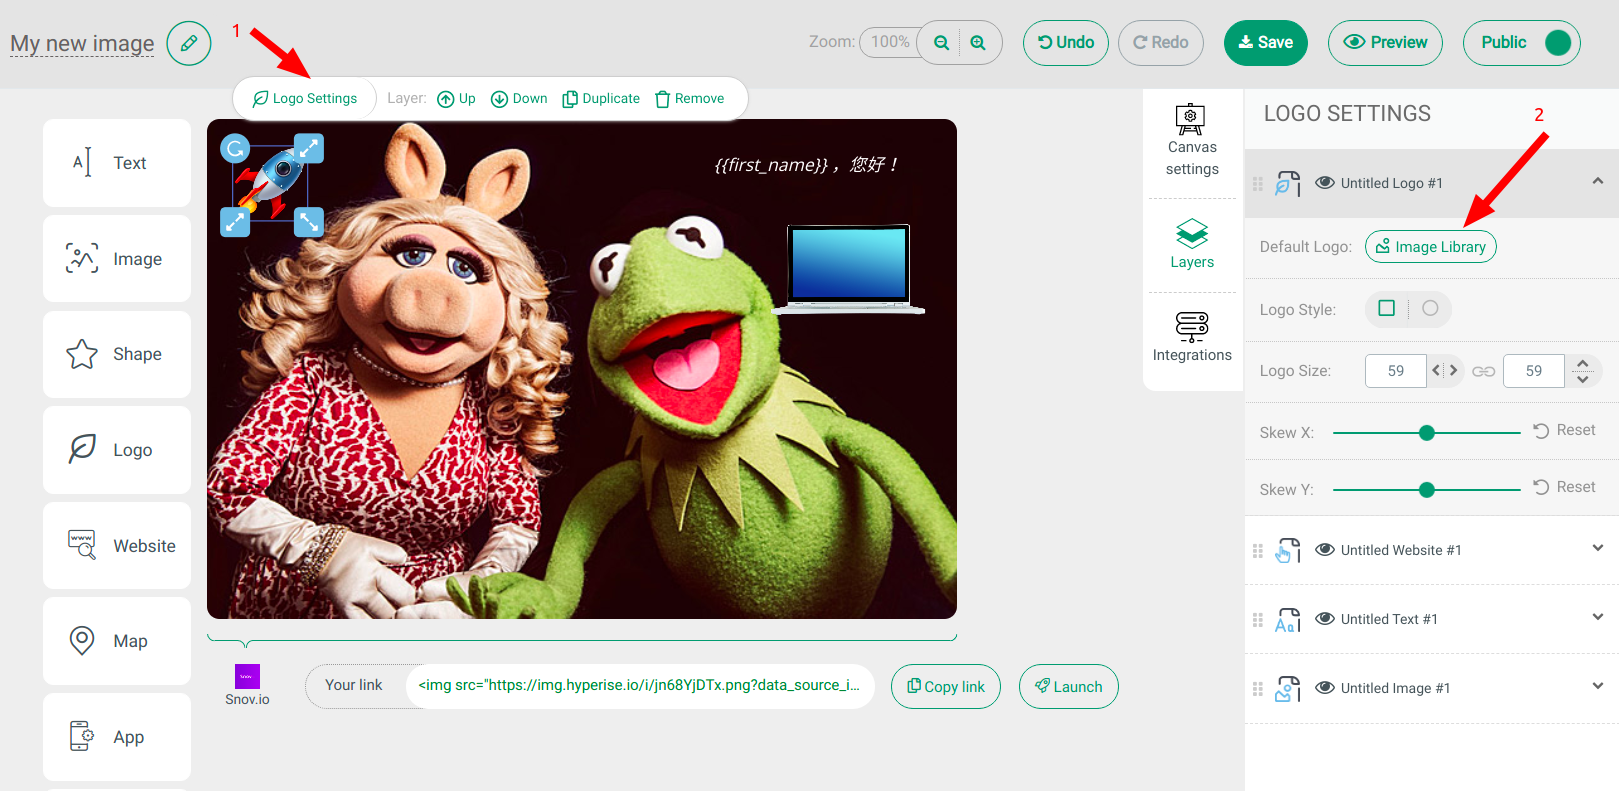
Task: Click the logo width size field
Action: (x=1396, y=371)
